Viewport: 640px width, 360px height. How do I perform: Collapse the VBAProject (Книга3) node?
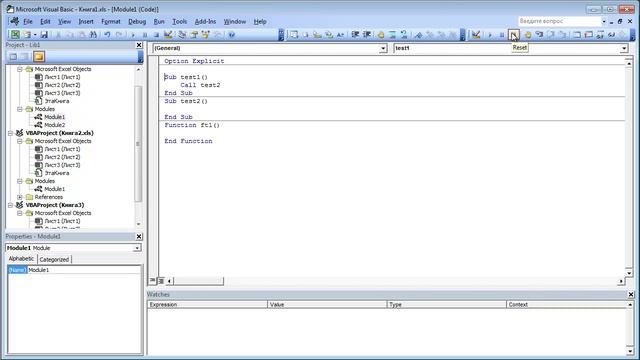(11, 205)
